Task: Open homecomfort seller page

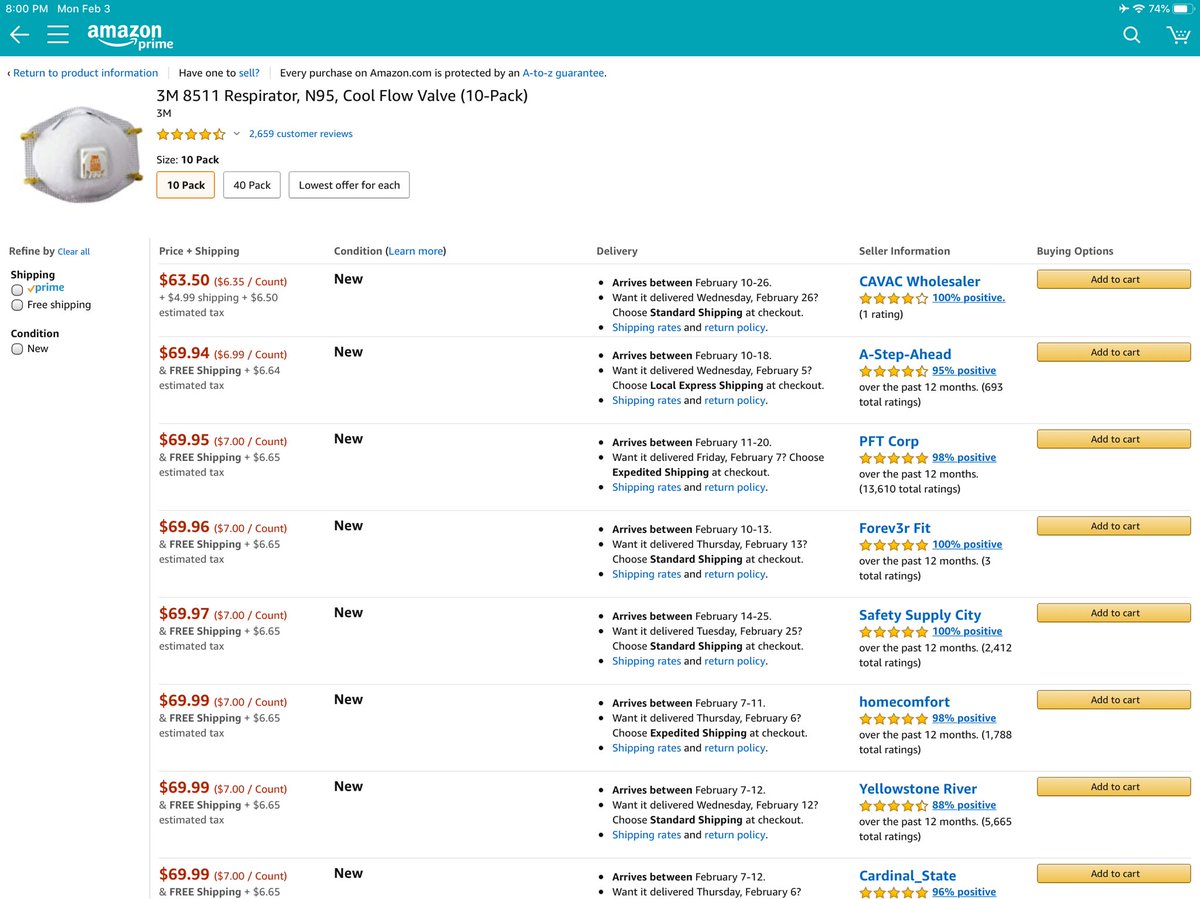Action: [904, 703]
